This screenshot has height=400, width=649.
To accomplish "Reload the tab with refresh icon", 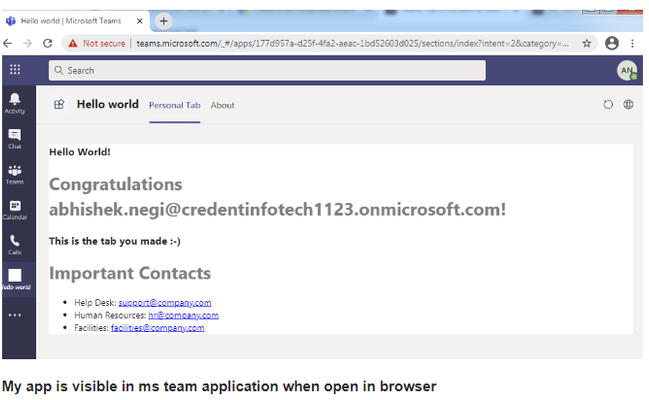I will pyautogui.click(x=608, y=105).
